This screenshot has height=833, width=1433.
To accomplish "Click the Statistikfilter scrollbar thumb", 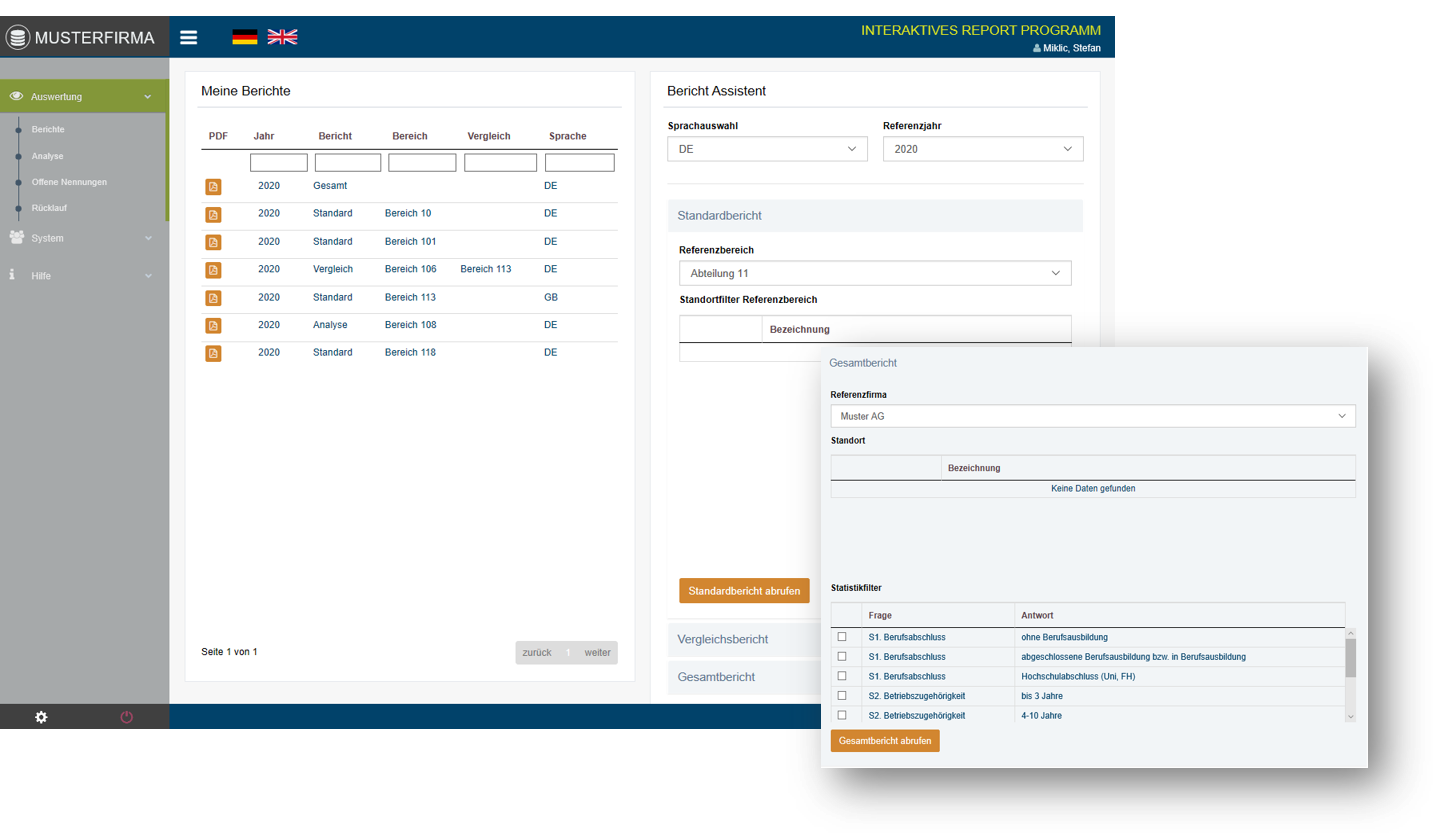I will point(1350,658).
